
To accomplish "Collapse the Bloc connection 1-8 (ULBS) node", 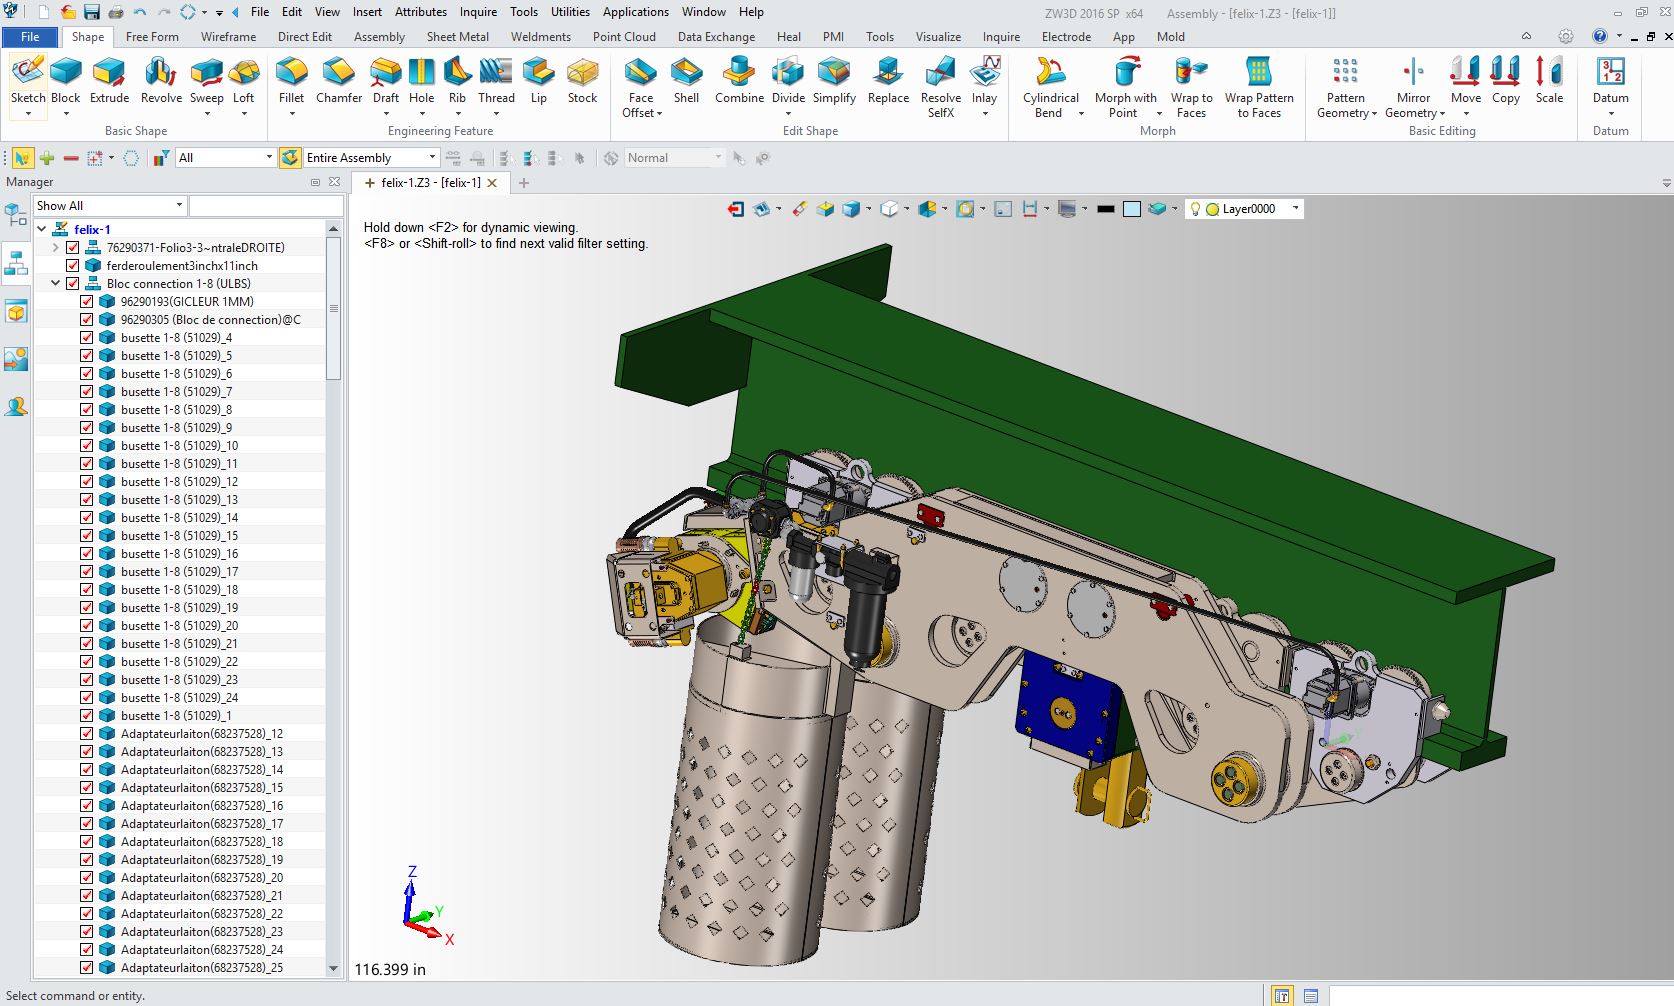I will tap(56, 284).
